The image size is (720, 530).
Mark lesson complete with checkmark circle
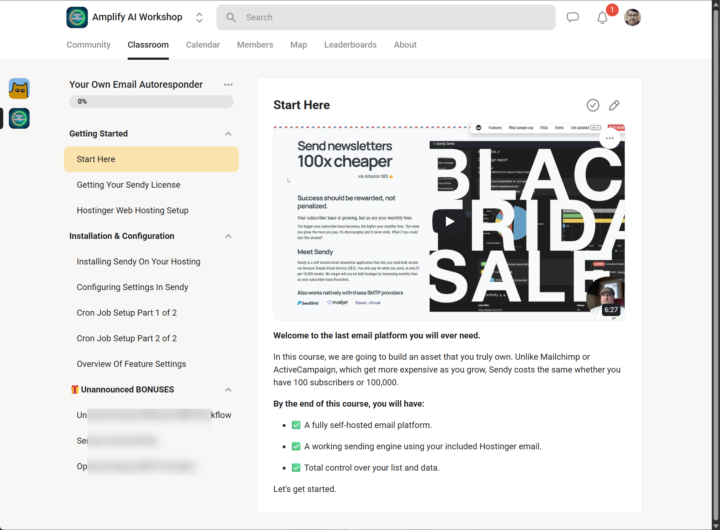pos(593,105)
